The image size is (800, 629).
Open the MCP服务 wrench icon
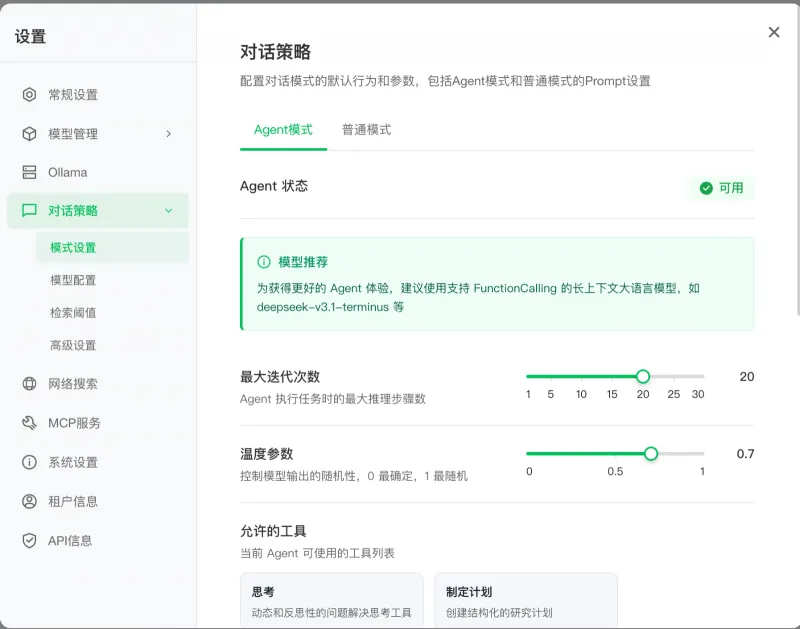click(30, 423)
